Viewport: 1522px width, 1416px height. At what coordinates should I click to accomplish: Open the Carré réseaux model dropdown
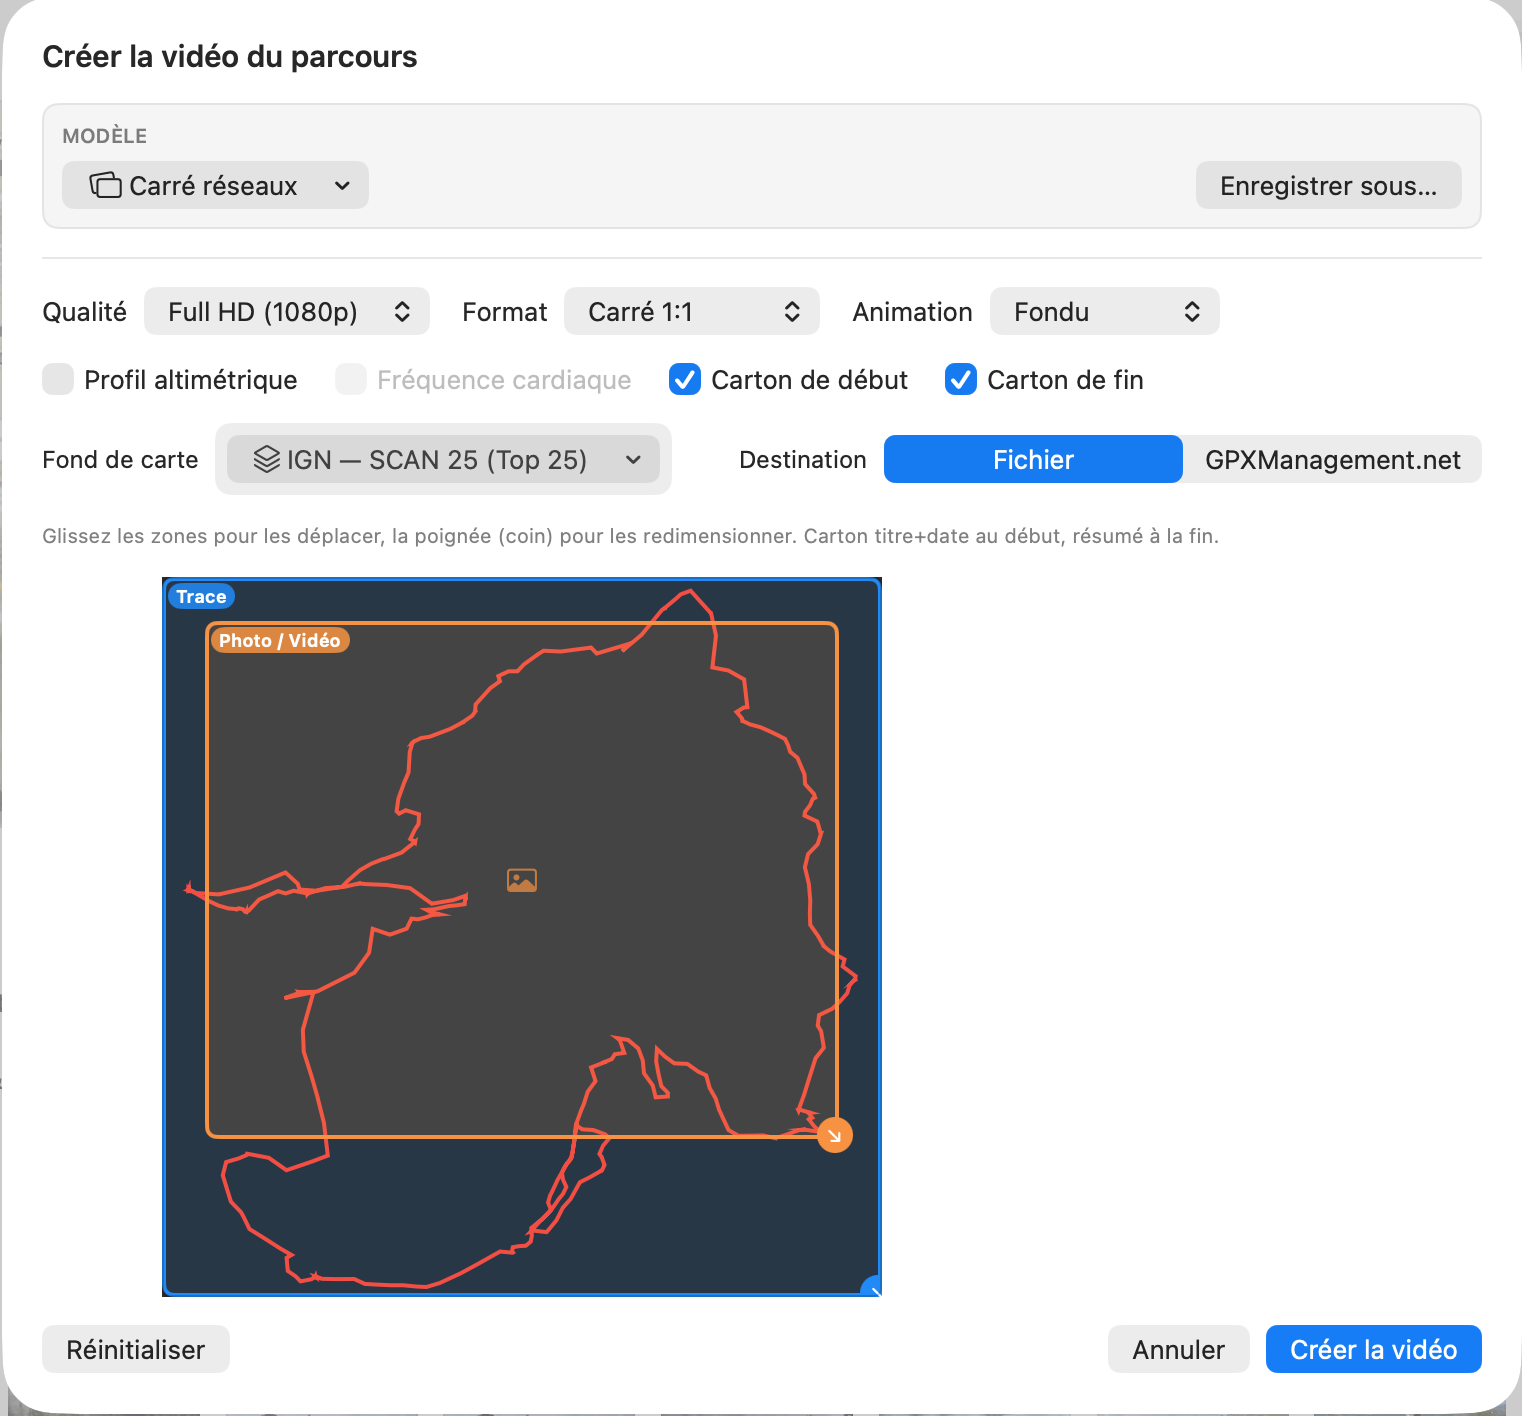click(x=215, y=186)
